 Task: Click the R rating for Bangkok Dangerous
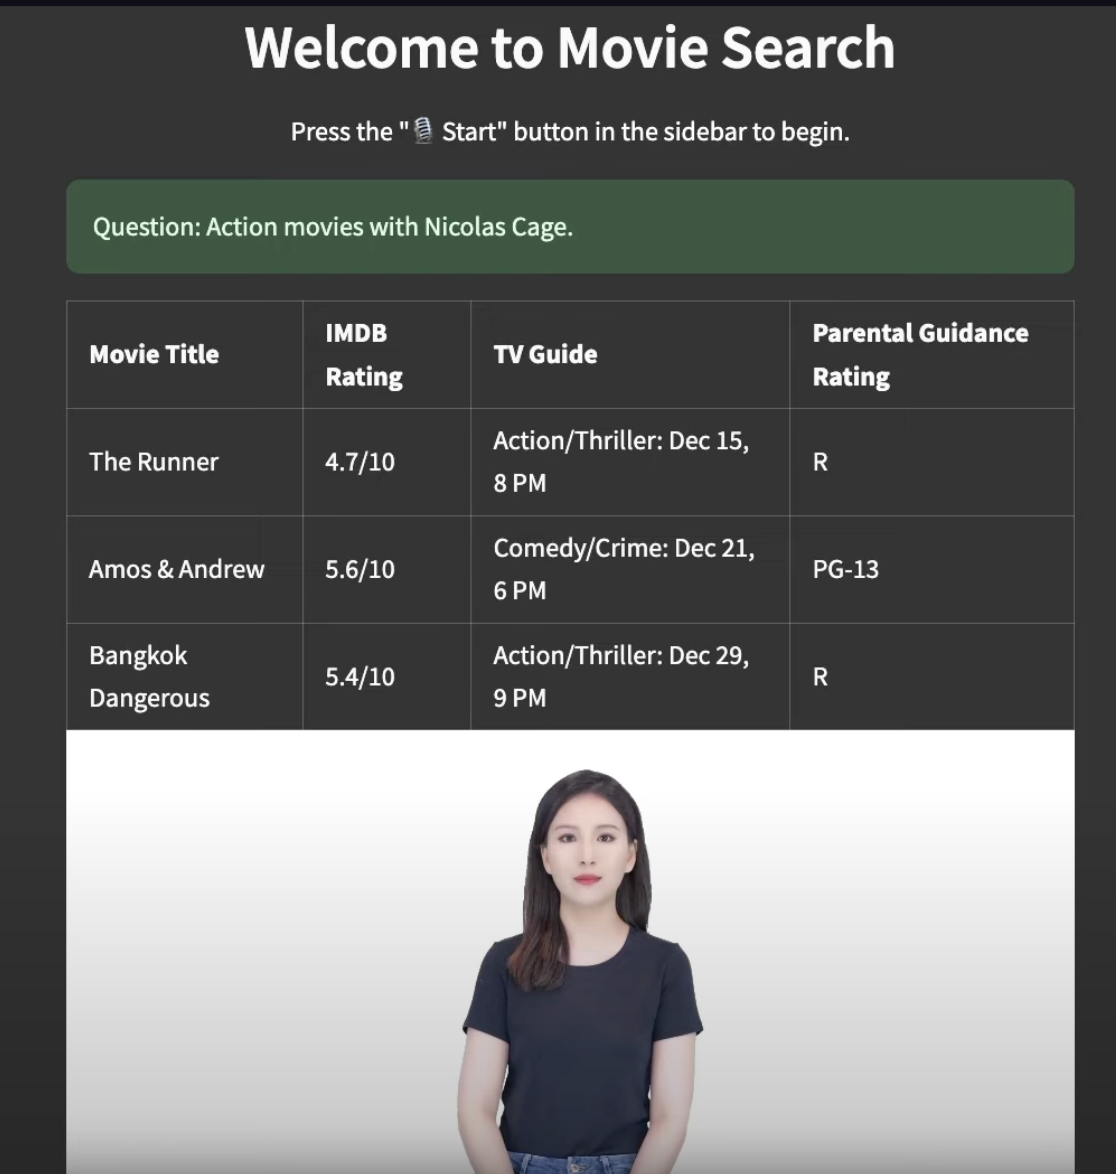932,676
